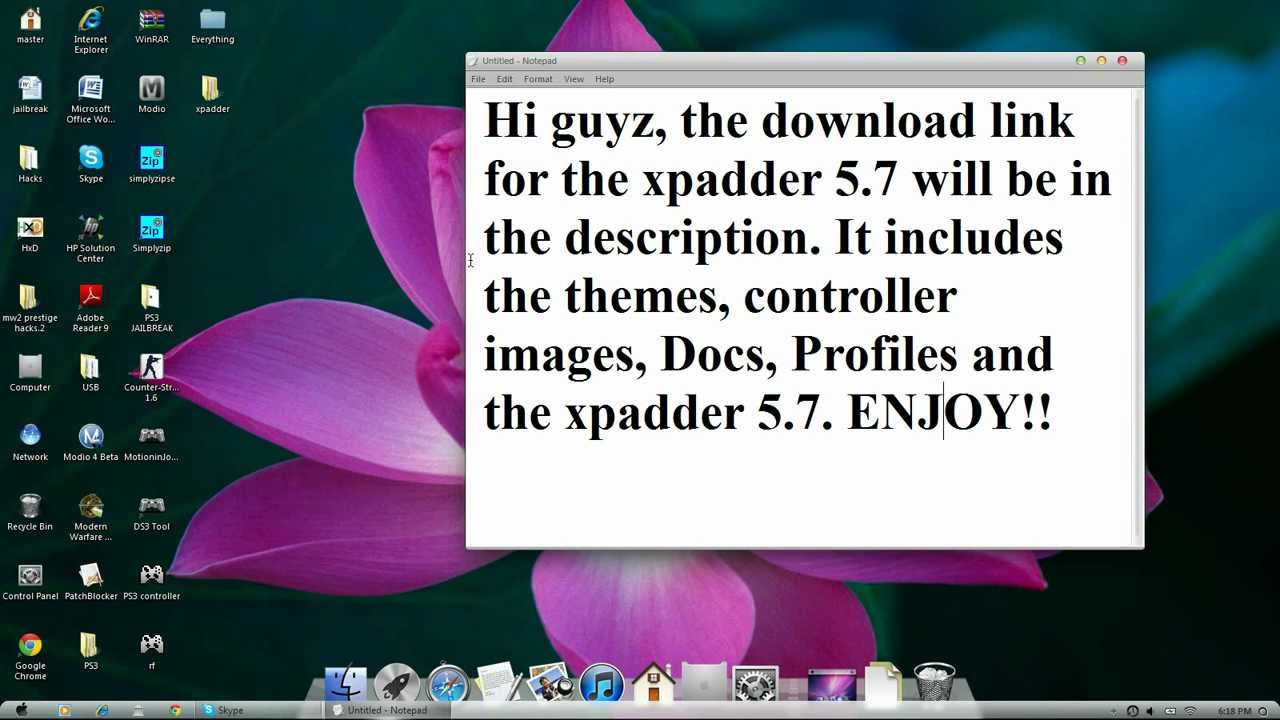The height and width of the screenshot is (720, 1280).
Task: Open Chrome pinned on the taskbar
Action: [175, 710]
